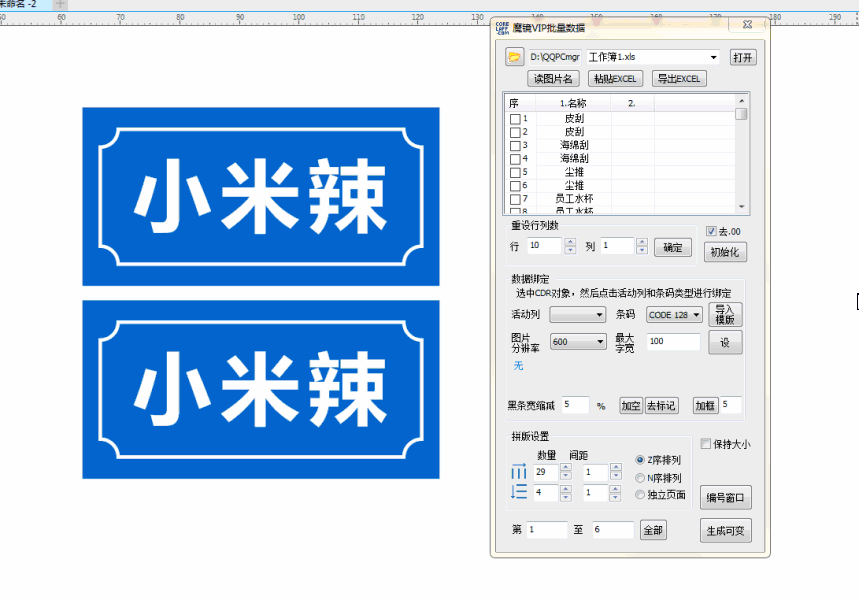The width and height of the screenshot is (859, 600).
Task: Click the 加空 button
Action: click(x=631, y=405)
